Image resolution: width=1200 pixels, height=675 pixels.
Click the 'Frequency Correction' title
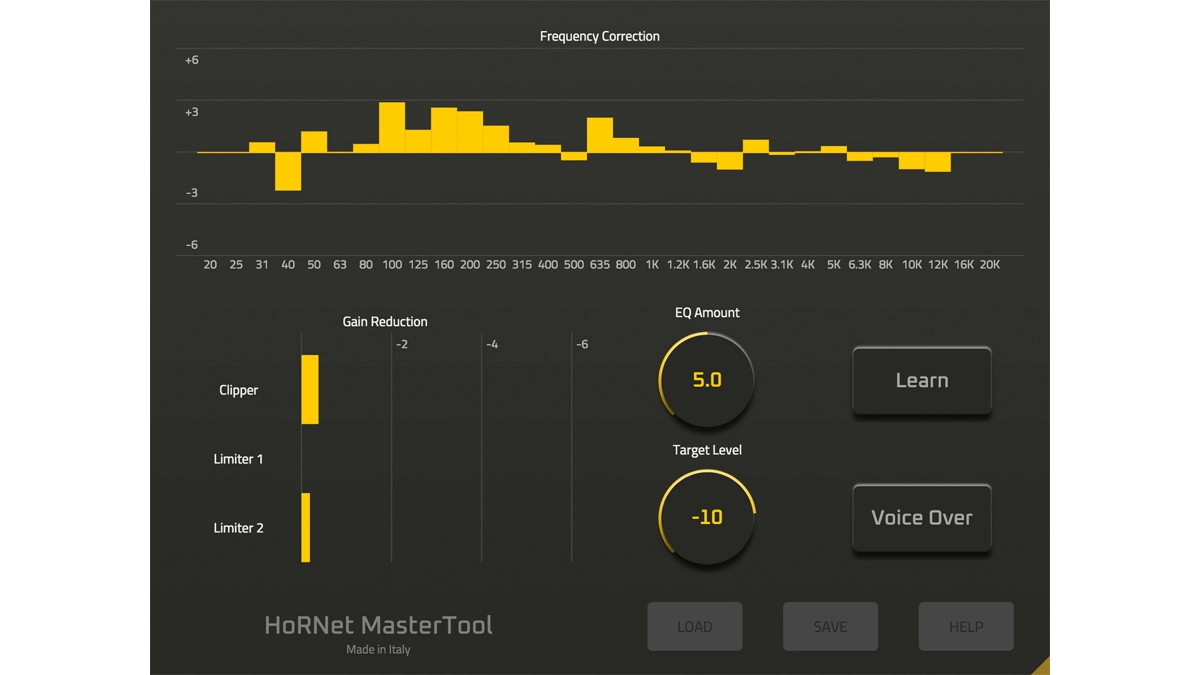click(600, 36)
